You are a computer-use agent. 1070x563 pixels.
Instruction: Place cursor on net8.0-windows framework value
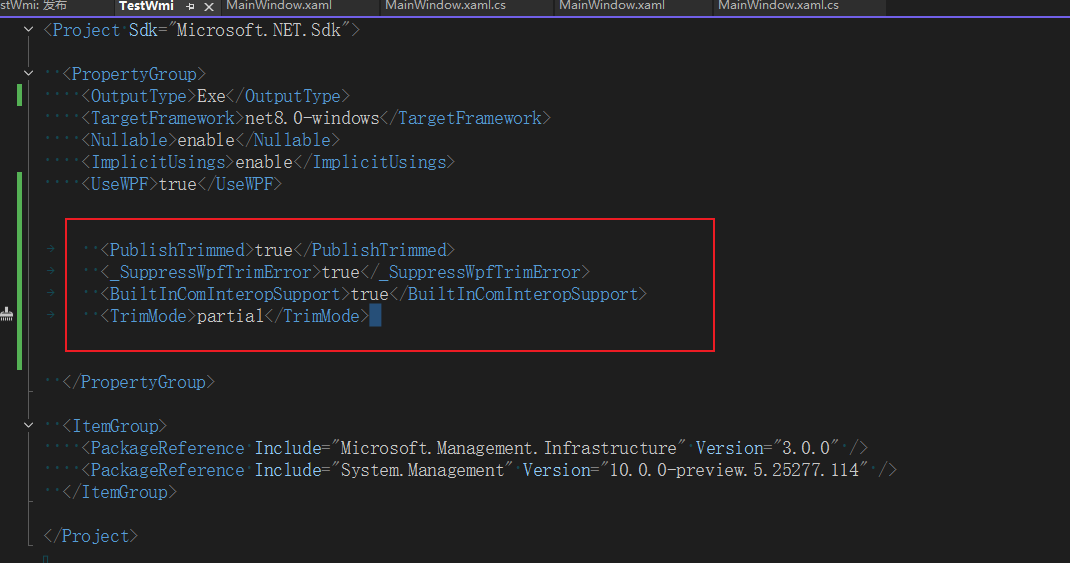[x=312, y=118]
